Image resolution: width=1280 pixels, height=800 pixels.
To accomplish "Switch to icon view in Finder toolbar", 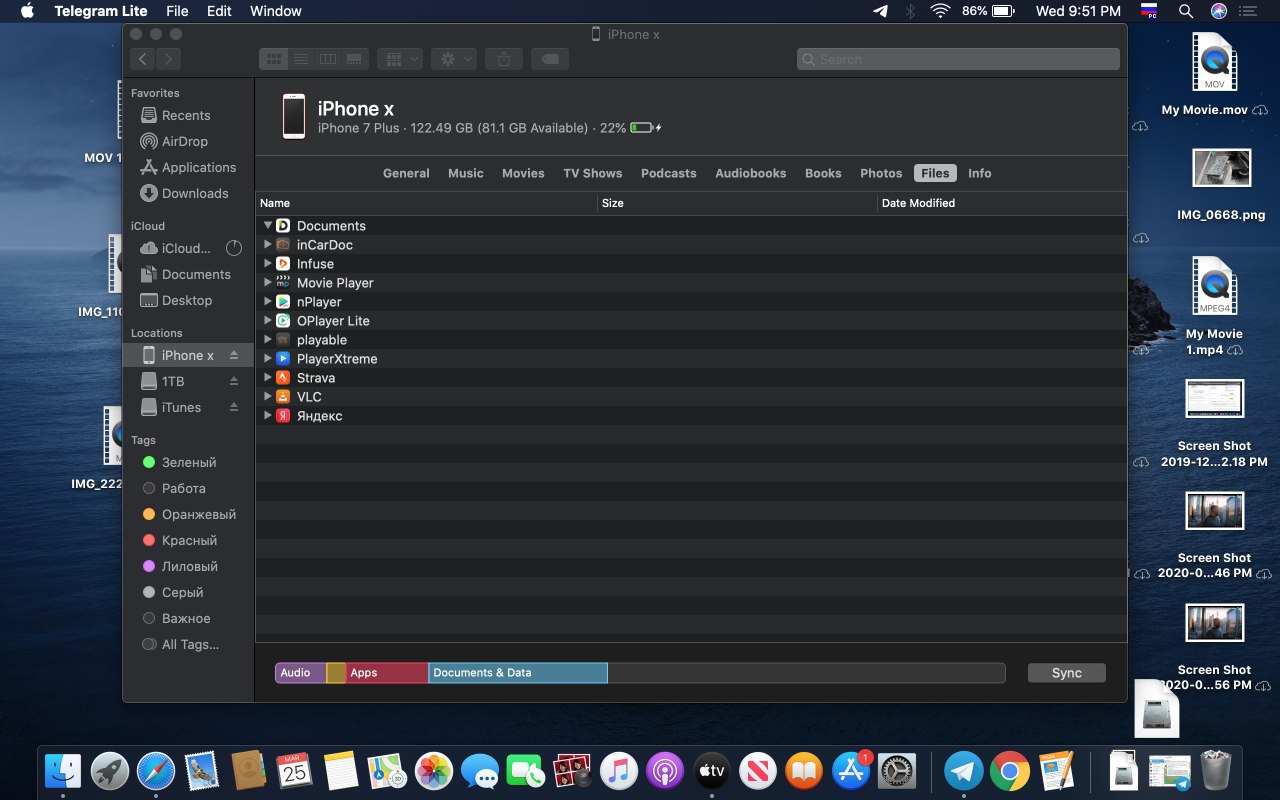I will pyautogui.click(x=272, y=59).
